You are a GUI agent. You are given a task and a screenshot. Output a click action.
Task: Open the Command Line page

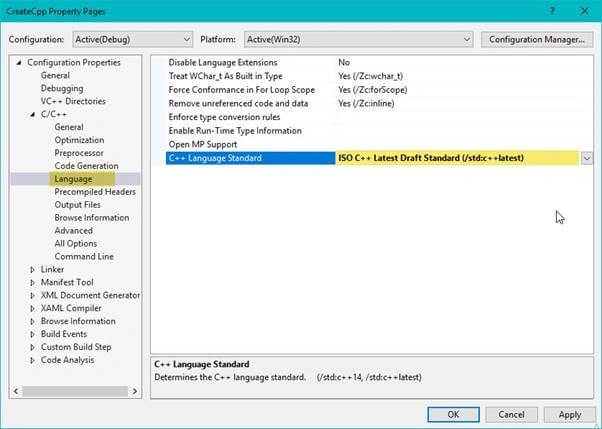pyautogui.click(x=84, y=256)
